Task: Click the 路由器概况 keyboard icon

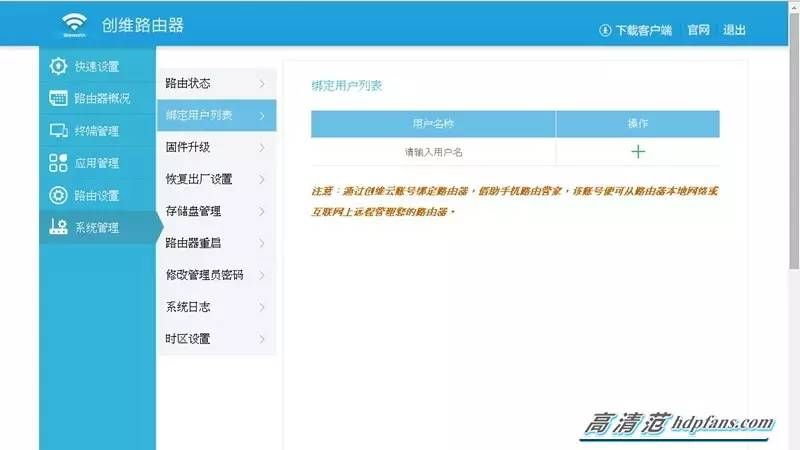Action: 58,98
